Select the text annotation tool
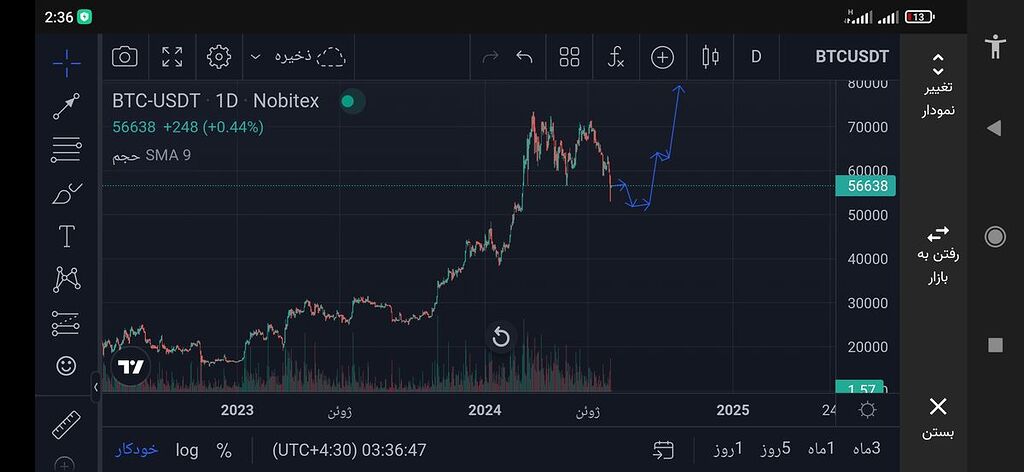This screenshot has height=472, width=1024. click(66, 237)
